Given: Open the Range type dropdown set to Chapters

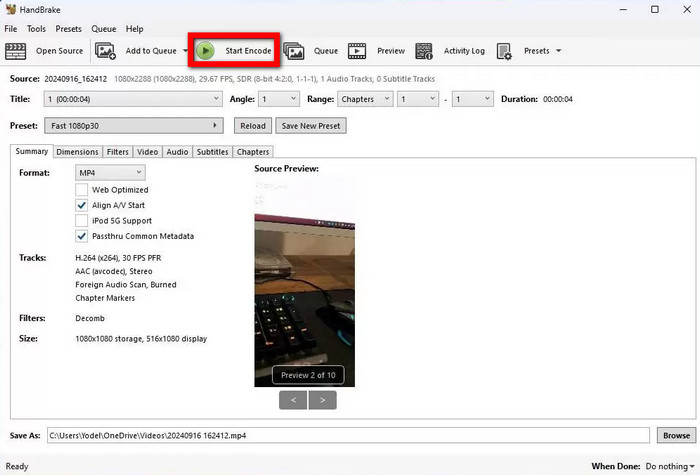Looking at the screenshot, I should [365, 99].
